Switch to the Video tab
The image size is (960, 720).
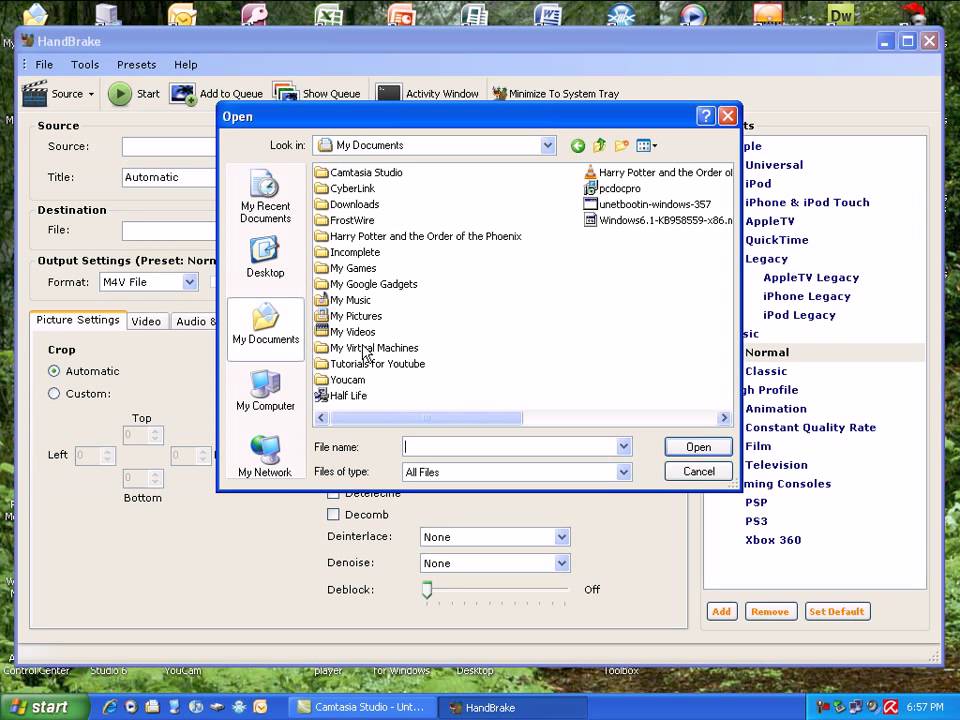click(x=146, y=321)
